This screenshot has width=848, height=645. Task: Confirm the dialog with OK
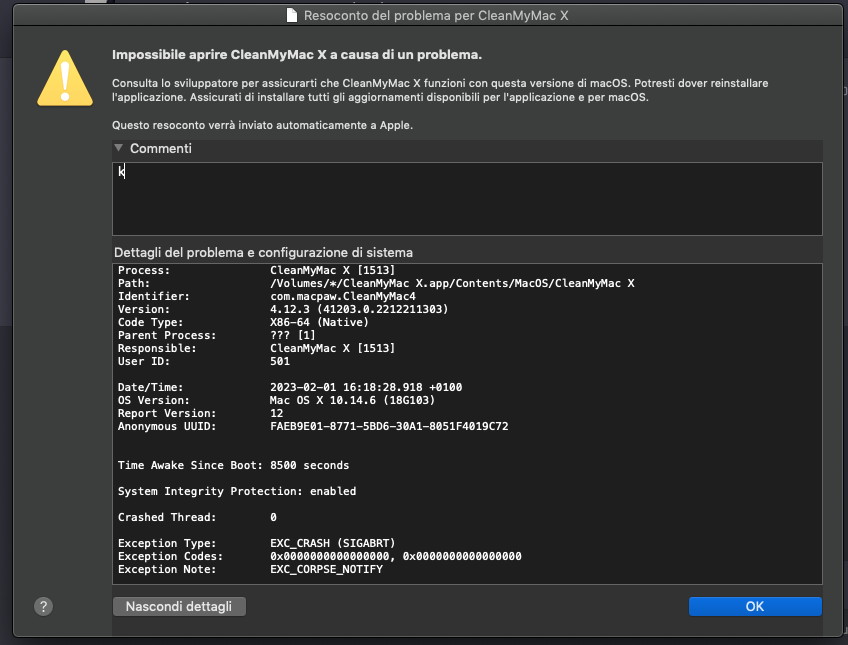coord(755,606)
